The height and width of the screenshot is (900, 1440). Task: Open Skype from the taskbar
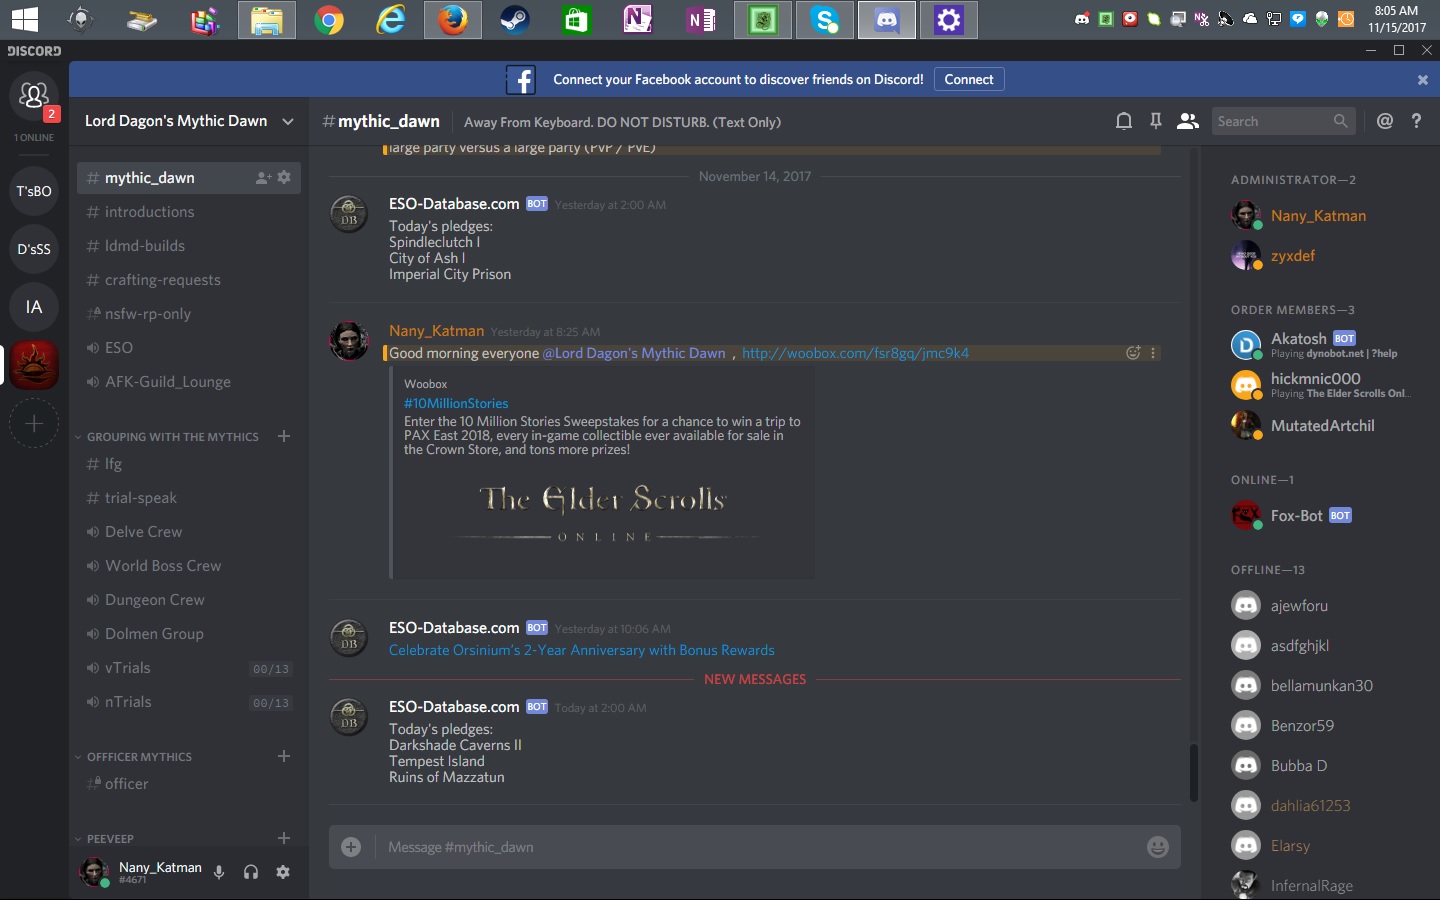point(825,20)
